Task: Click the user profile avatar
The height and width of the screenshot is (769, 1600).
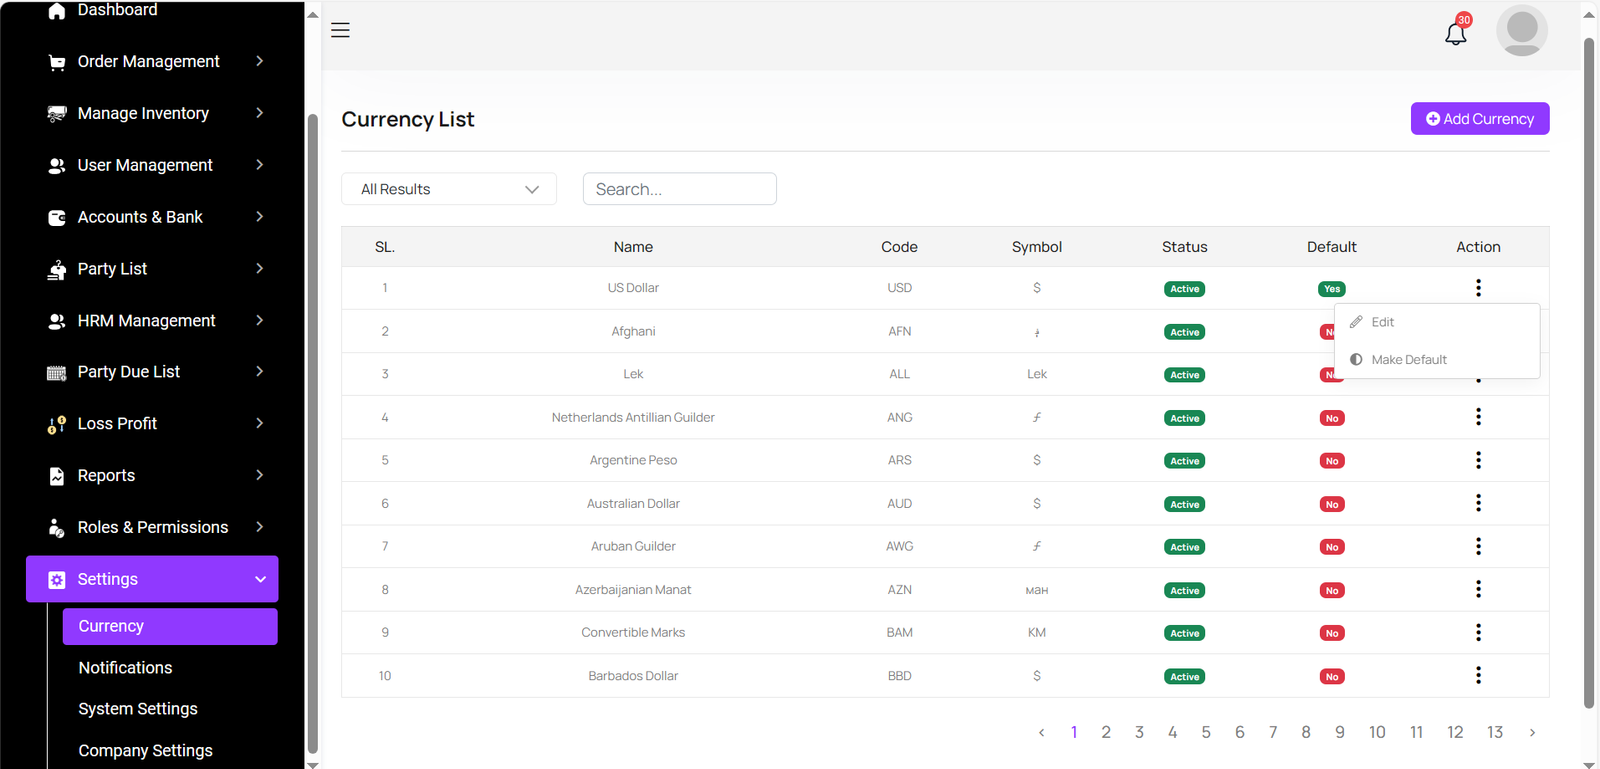Action: [1521, 30]
